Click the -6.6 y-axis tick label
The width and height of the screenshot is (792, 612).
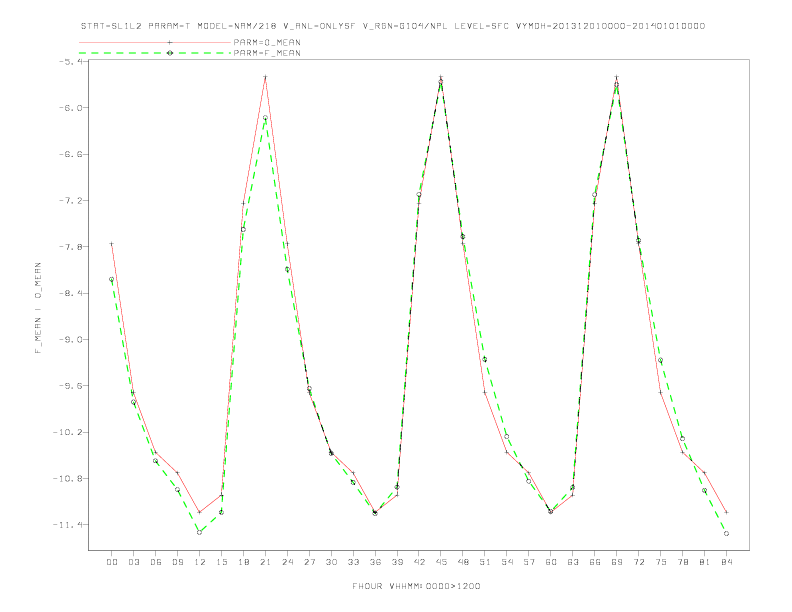pyautogui.click(x=71, y=154)
